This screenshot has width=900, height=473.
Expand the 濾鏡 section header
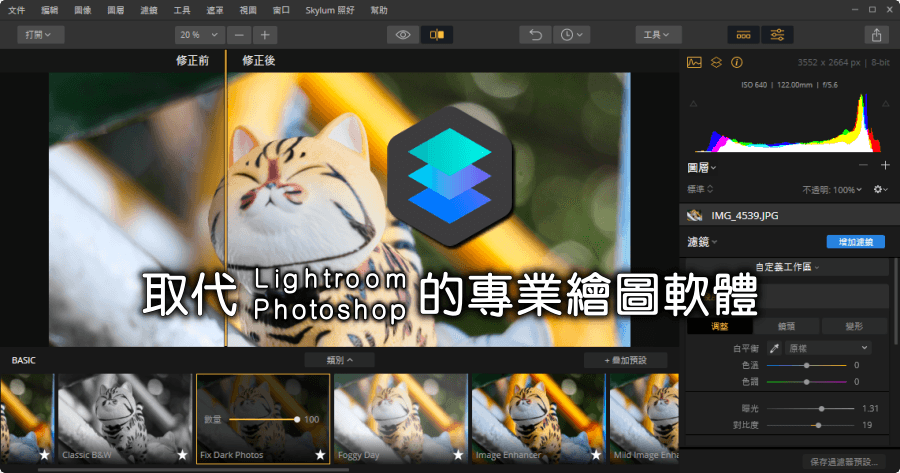(702, 242)
